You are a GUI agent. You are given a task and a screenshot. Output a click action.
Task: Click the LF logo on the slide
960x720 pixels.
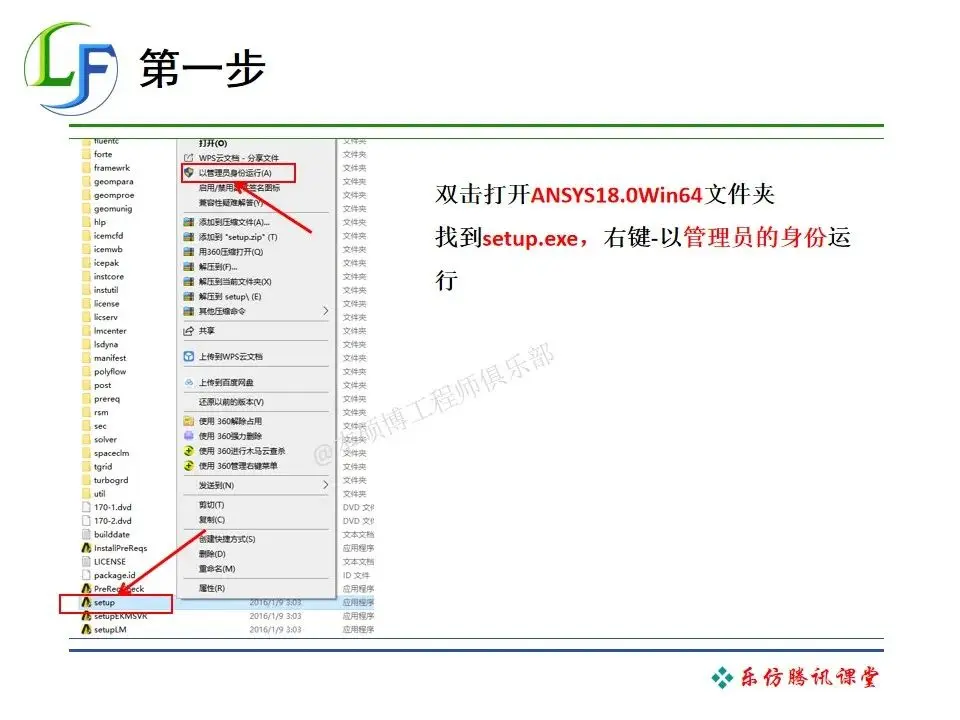click(71, 68)
